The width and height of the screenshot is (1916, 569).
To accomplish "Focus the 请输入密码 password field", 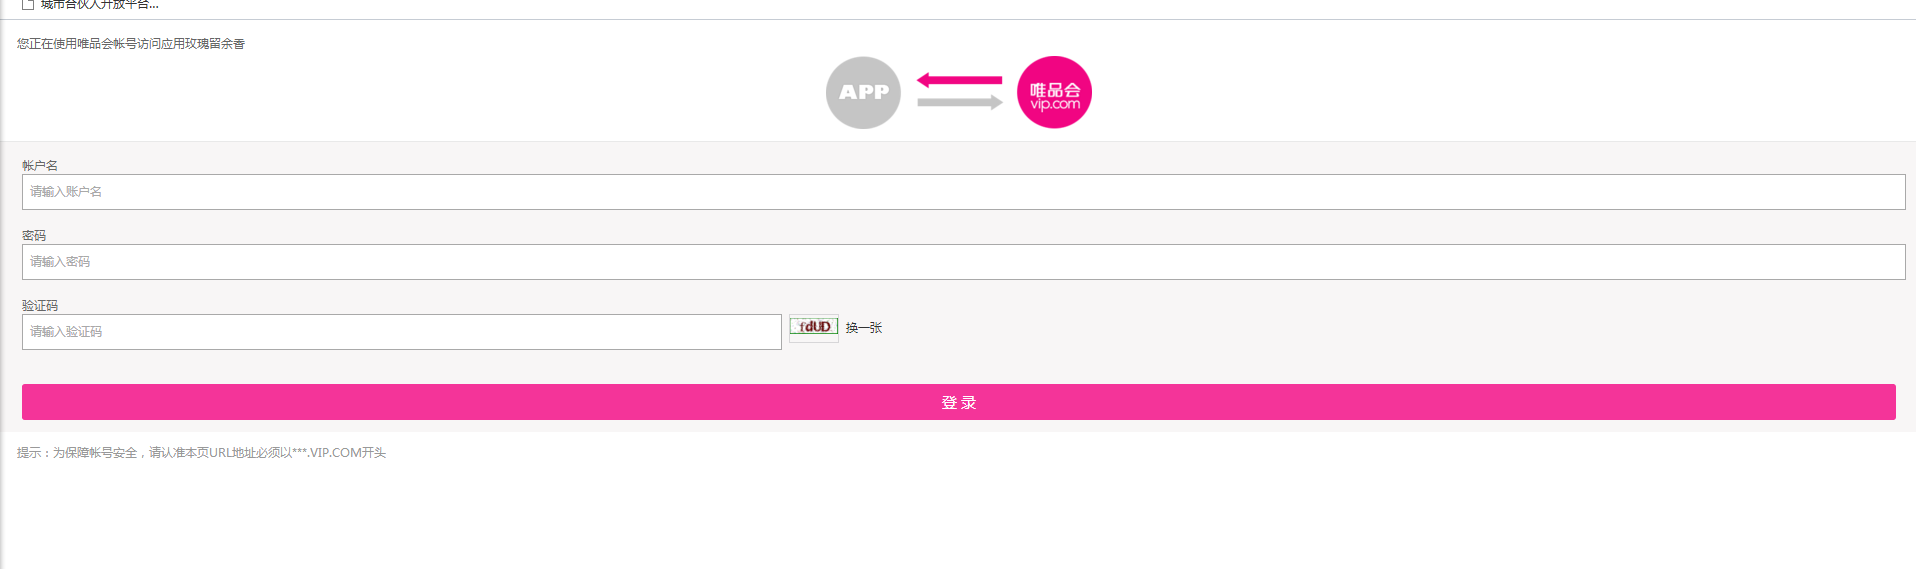I will tap(963, 262).
